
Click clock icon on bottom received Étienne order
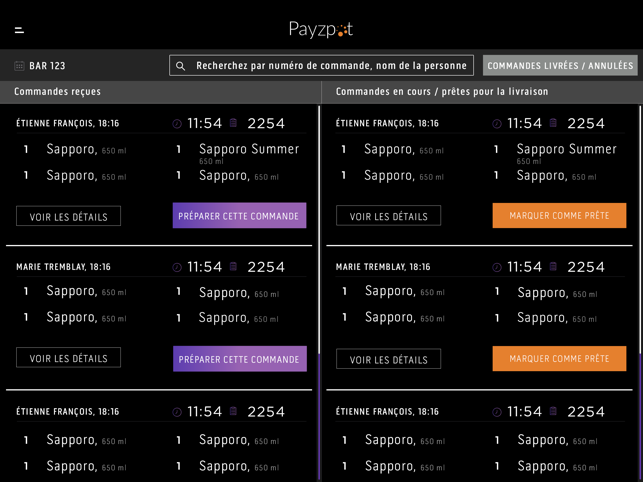point(177,412)
